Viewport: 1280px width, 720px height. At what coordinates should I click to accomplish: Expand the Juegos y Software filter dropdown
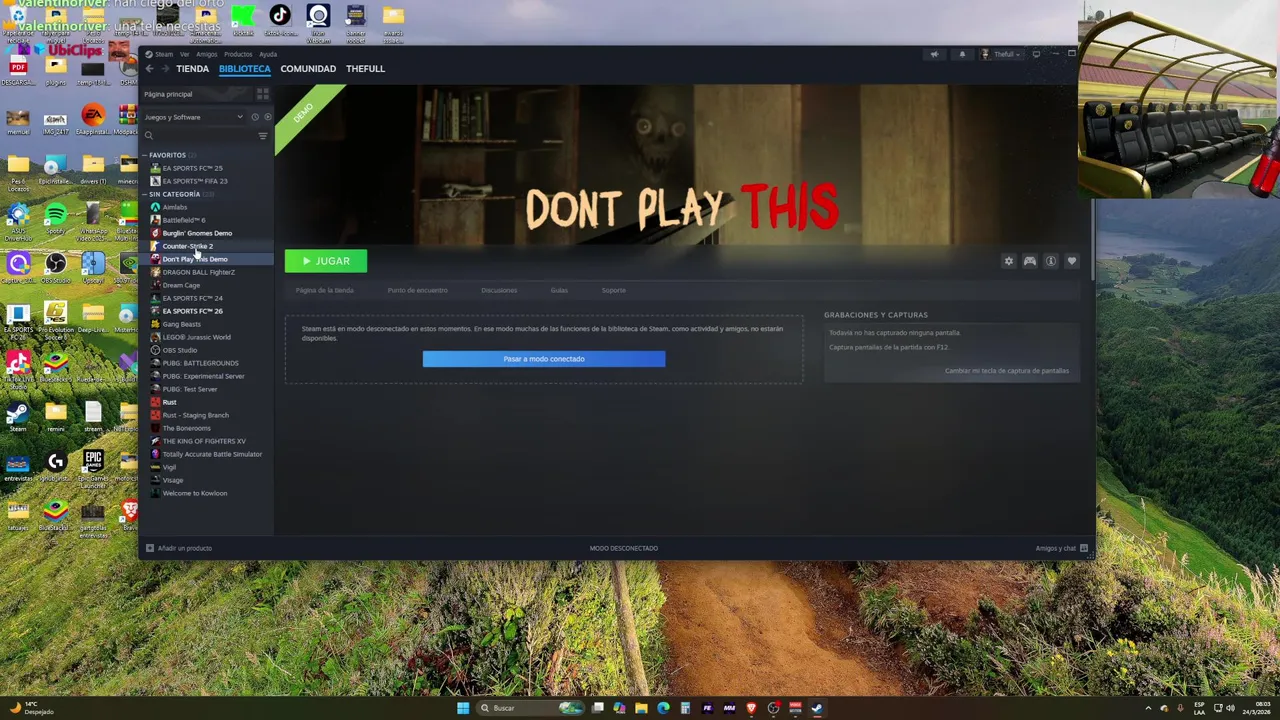pyautogui.click(x=194, y=117)
